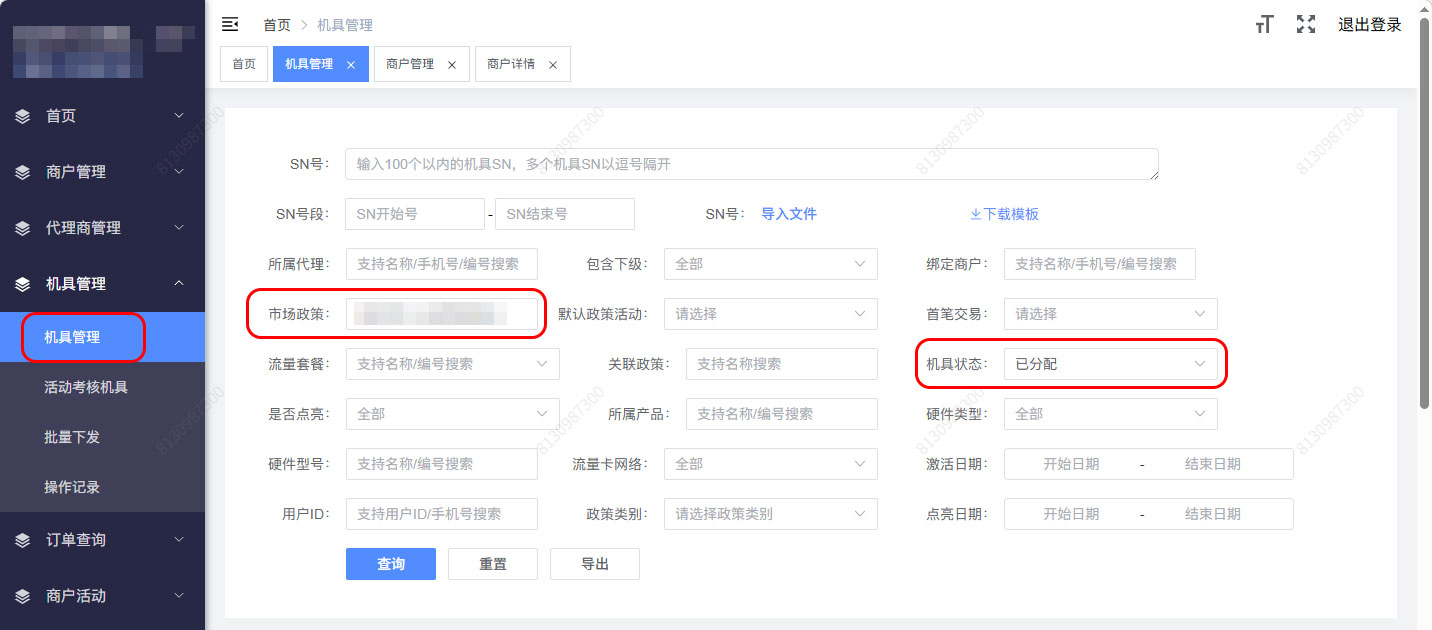
Task: Open the 硬件类型 dropdown
Action: click(x=1110, y=414)
